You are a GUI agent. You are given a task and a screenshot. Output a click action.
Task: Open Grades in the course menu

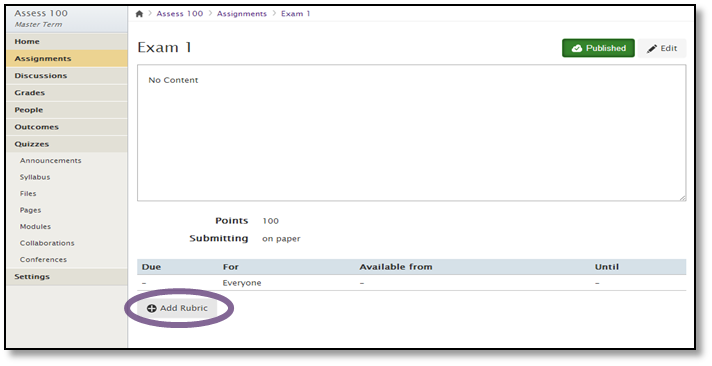tap(67, 93)
